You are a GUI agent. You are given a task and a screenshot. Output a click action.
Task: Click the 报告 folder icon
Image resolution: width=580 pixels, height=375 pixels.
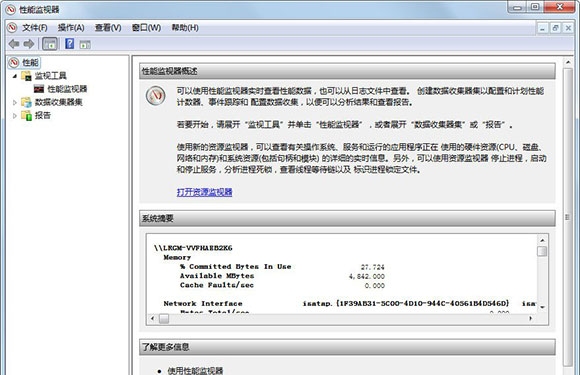coord(26,115)
